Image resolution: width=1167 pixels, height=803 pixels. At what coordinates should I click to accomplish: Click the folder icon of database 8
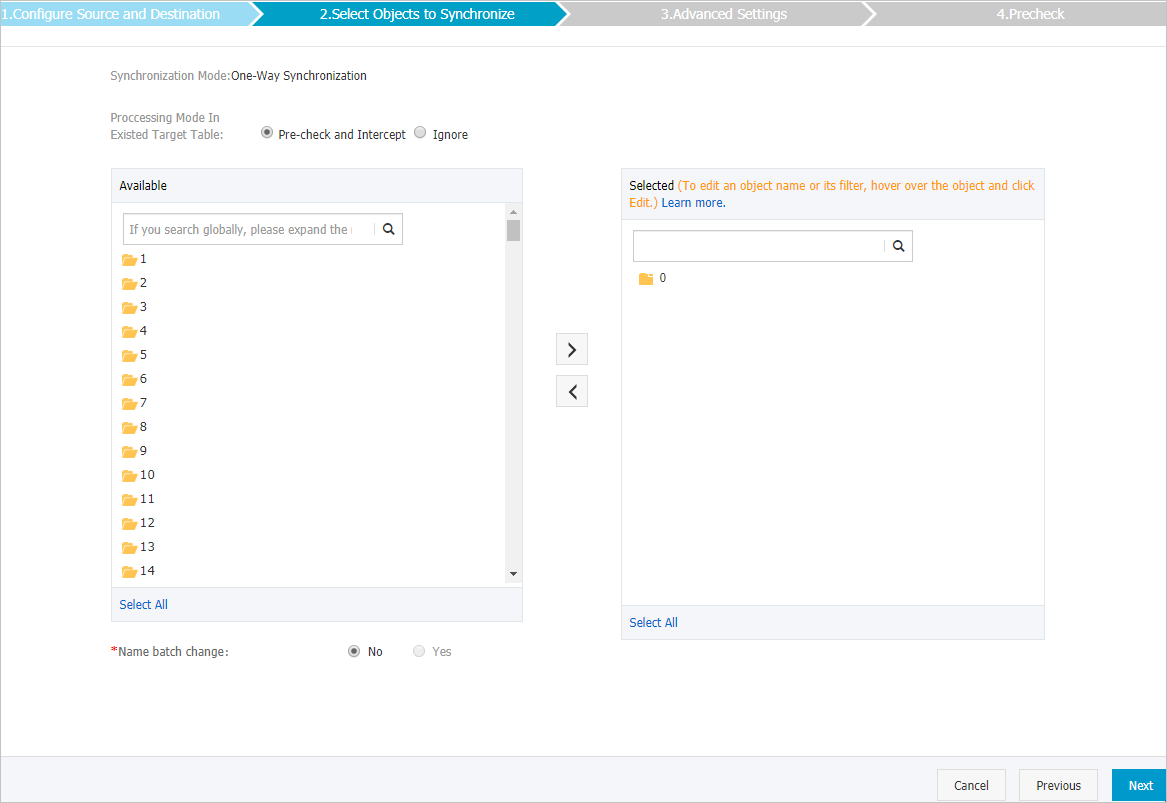pyautogui.click(x=130, y=427)
